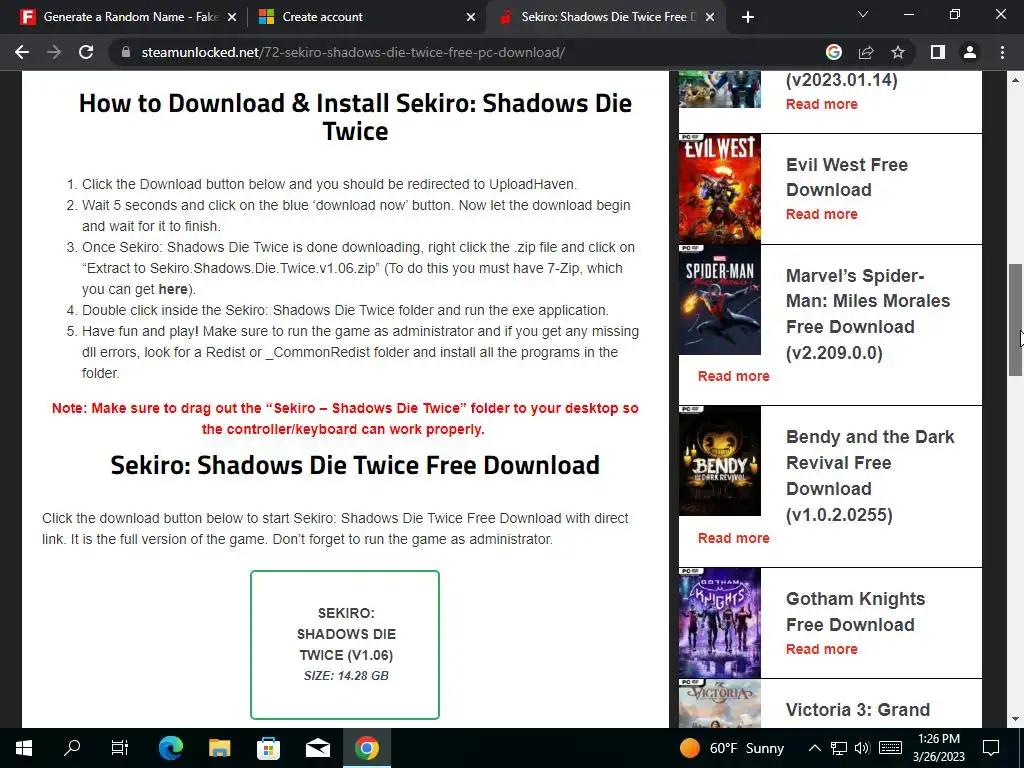Click the Evil West cover thumbnail

[720, 189]
